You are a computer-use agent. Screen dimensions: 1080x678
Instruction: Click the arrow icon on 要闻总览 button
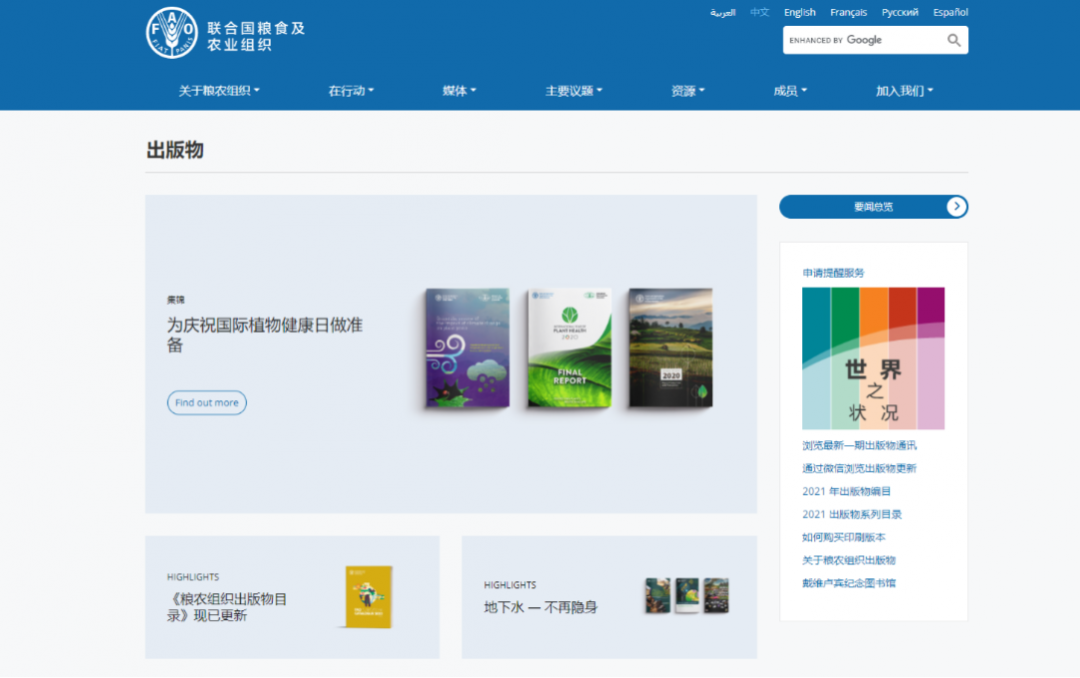[x=957, y=207]
